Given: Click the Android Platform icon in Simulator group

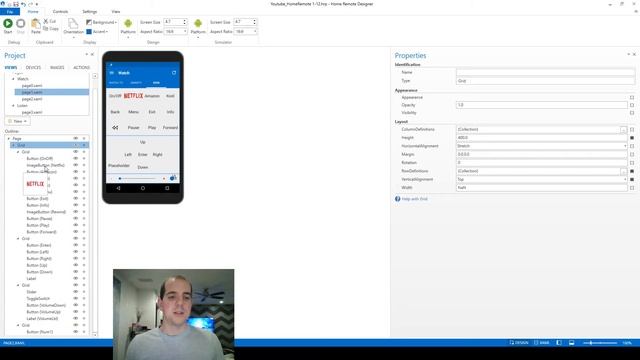Looking at the screenshot, I should (x=198, y=24).
